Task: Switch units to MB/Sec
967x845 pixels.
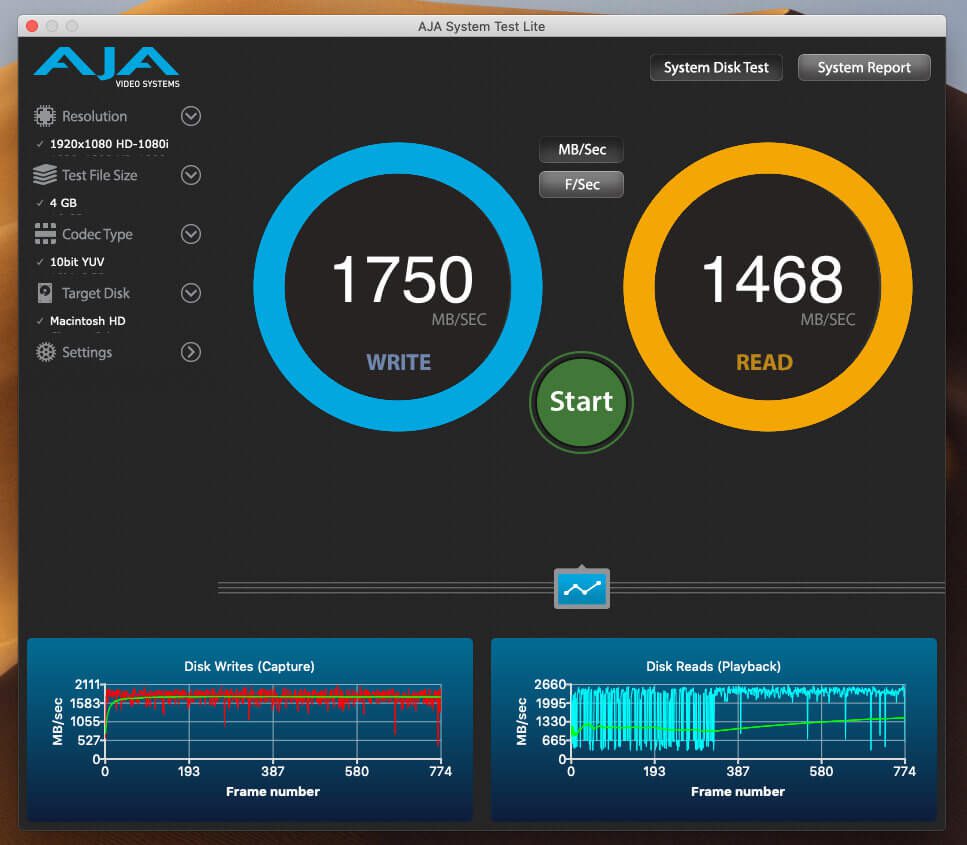Action: pyautogui.click(x=582, y=150)
